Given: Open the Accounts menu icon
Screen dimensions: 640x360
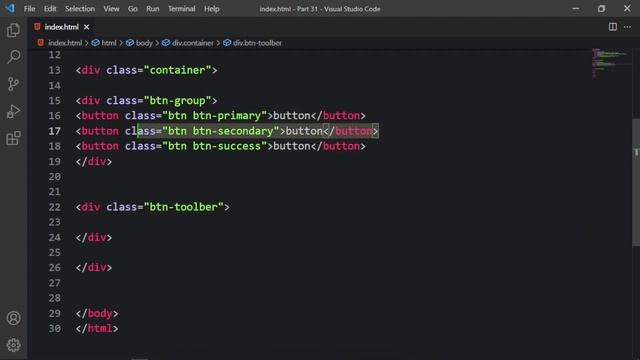Looking at the screenshot, I should click(13, 318).
